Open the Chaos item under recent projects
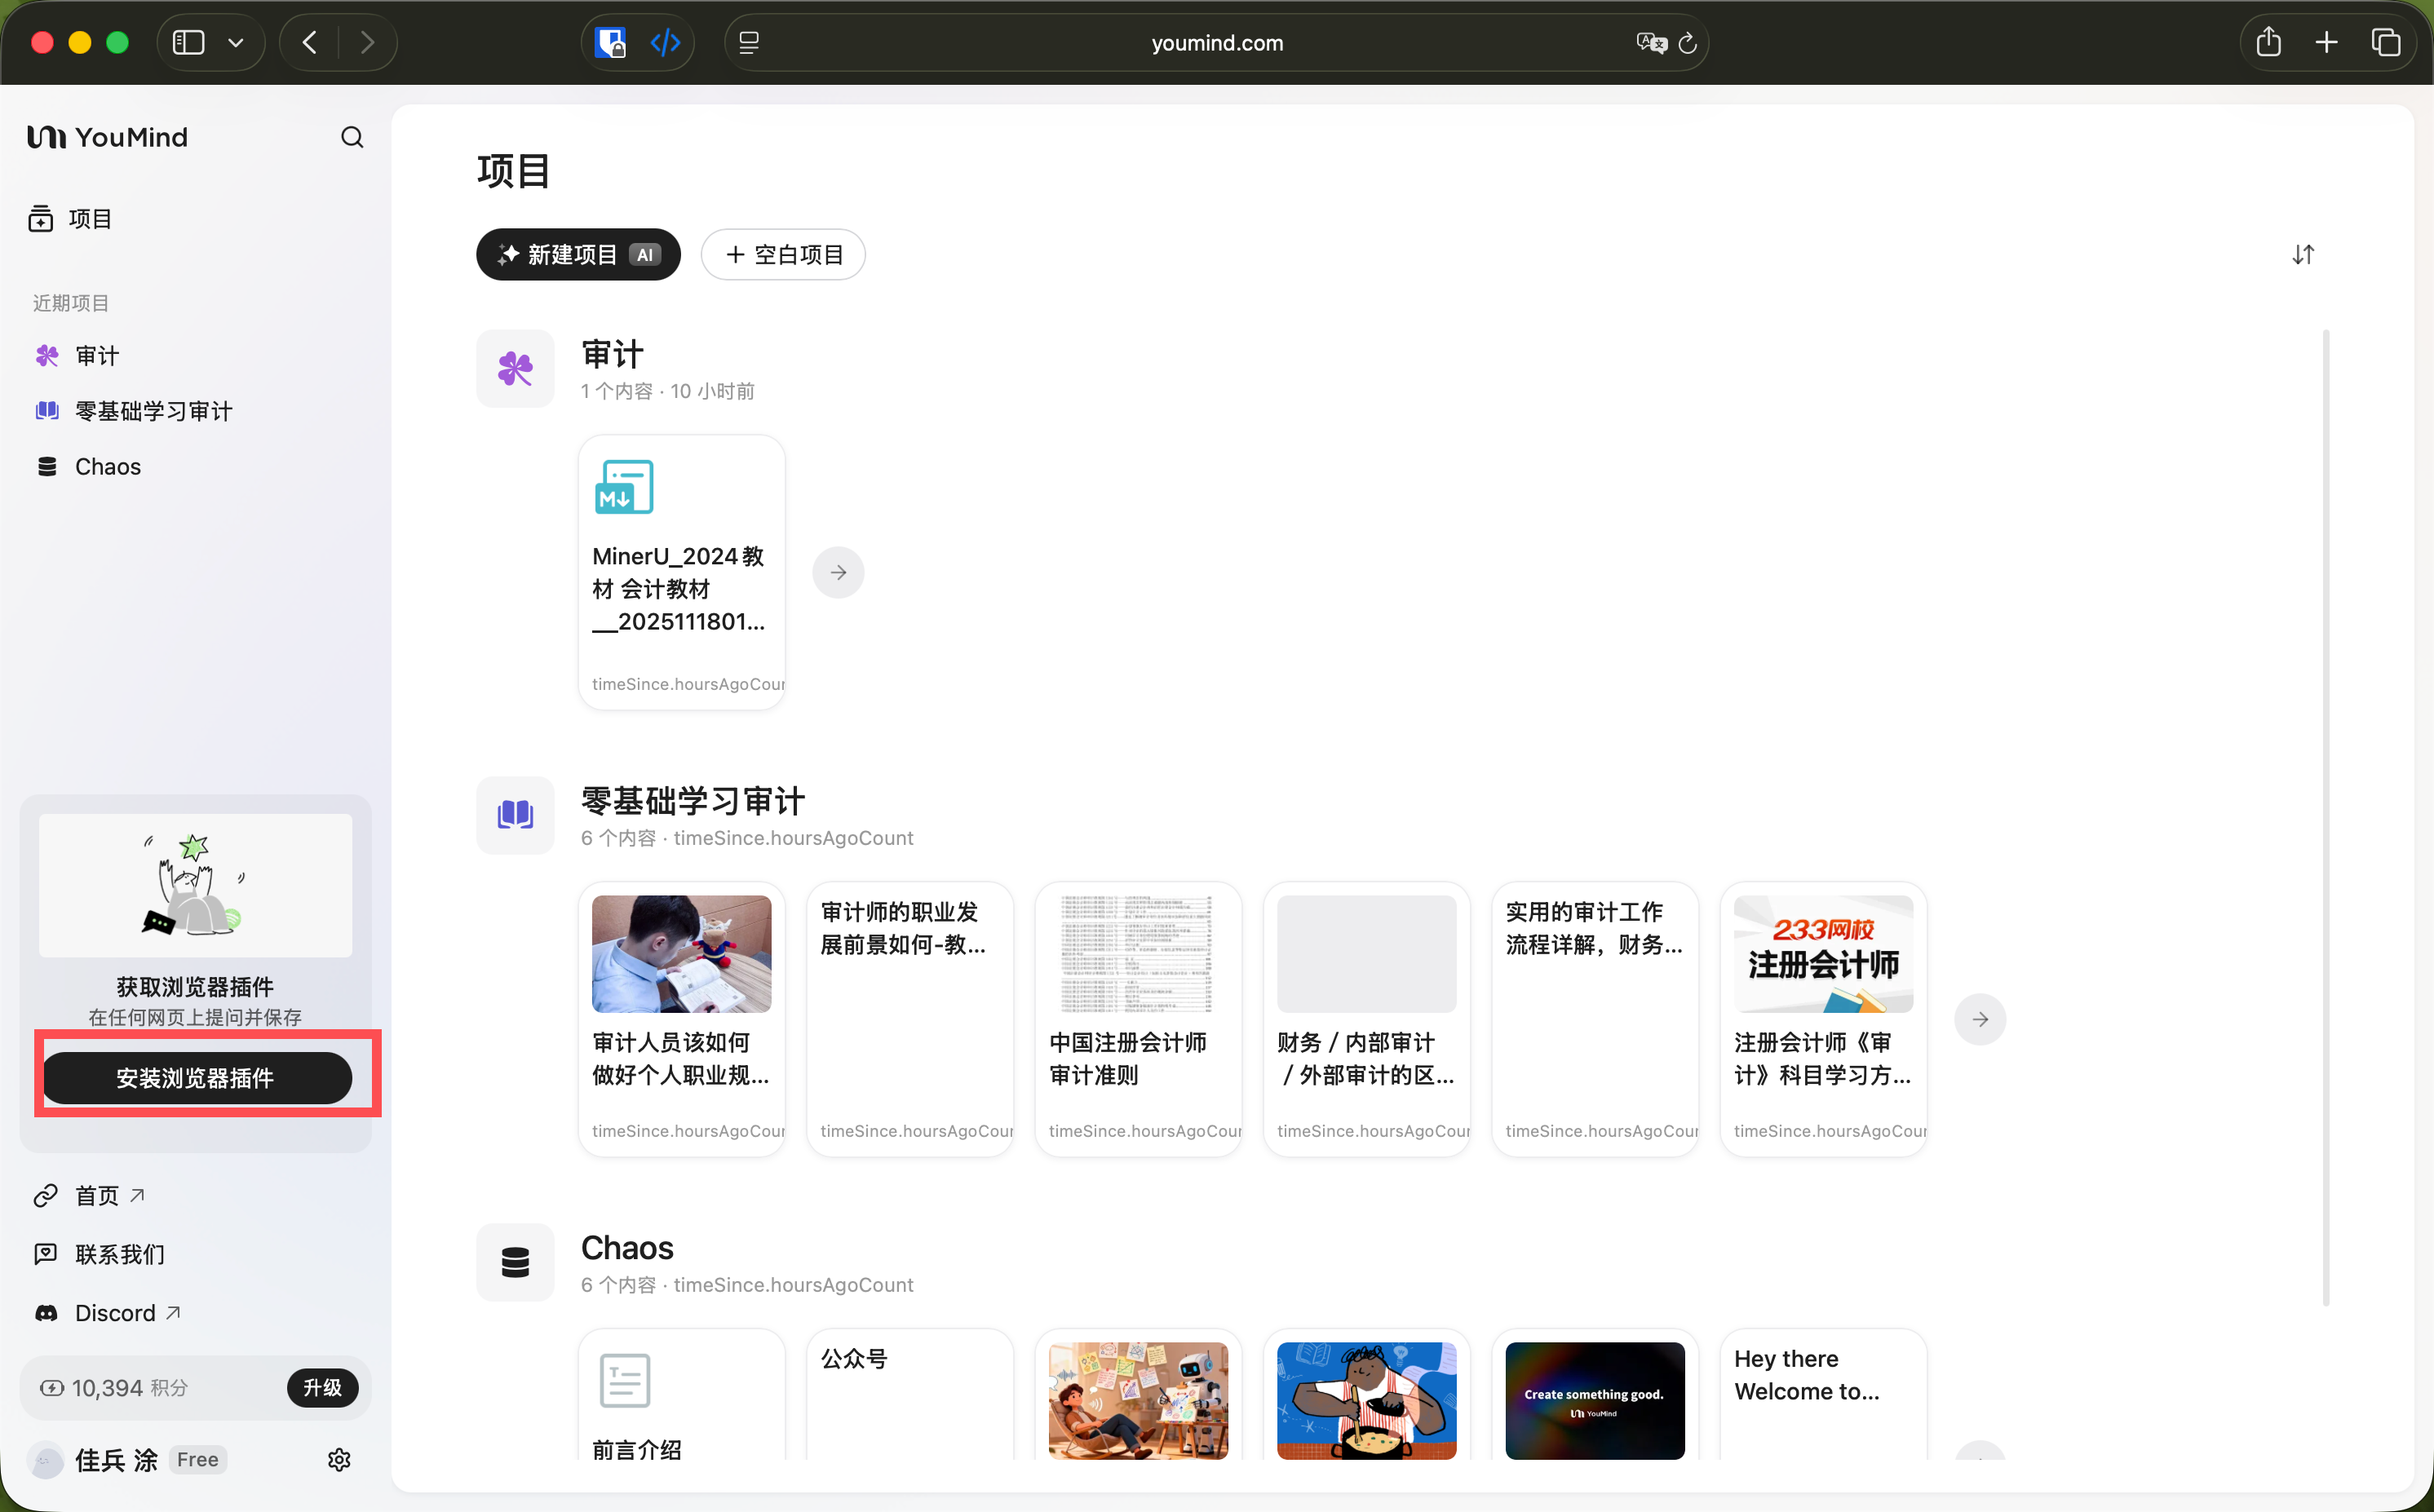The image size is (2434, 1512). (107, 467)
